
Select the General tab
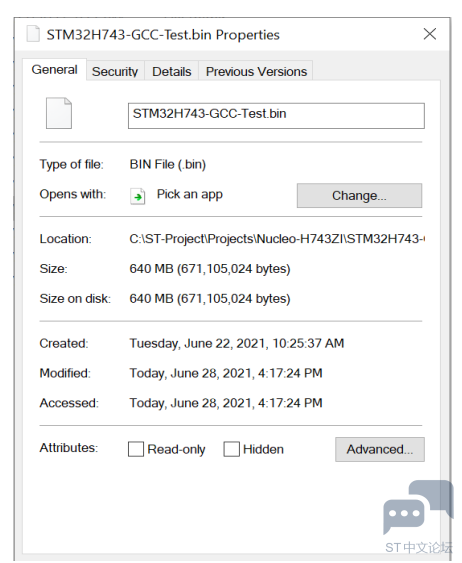pos(55,70)
